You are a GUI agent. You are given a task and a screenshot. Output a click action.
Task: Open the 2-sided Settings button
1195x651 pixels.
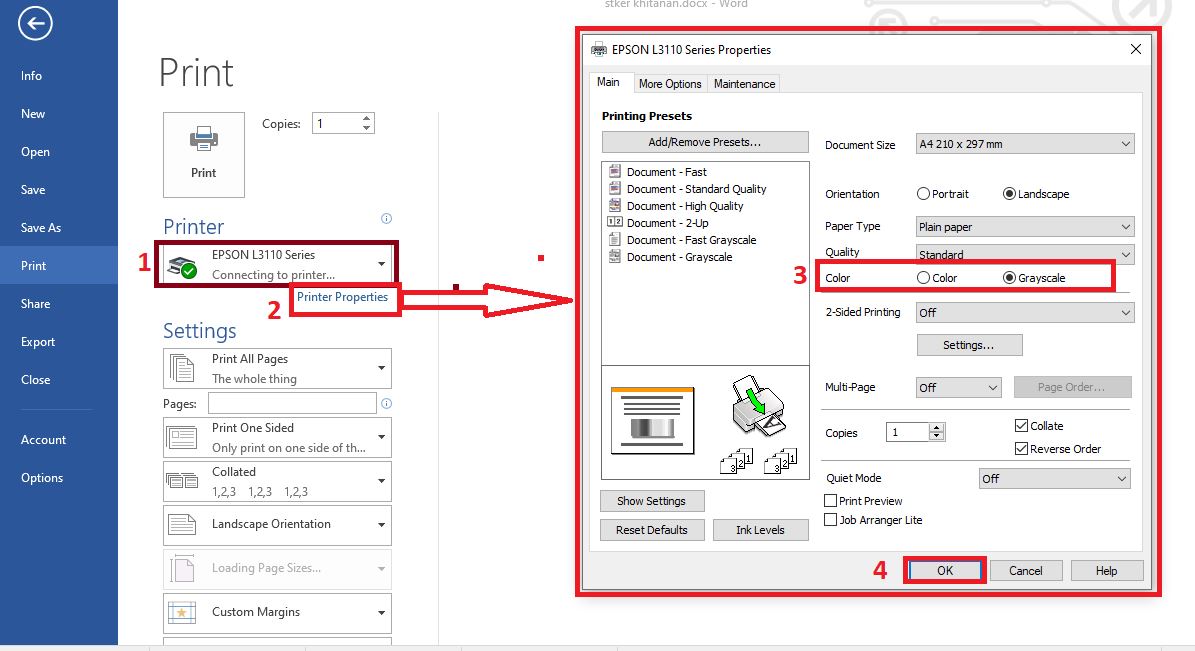coord(969,345)
